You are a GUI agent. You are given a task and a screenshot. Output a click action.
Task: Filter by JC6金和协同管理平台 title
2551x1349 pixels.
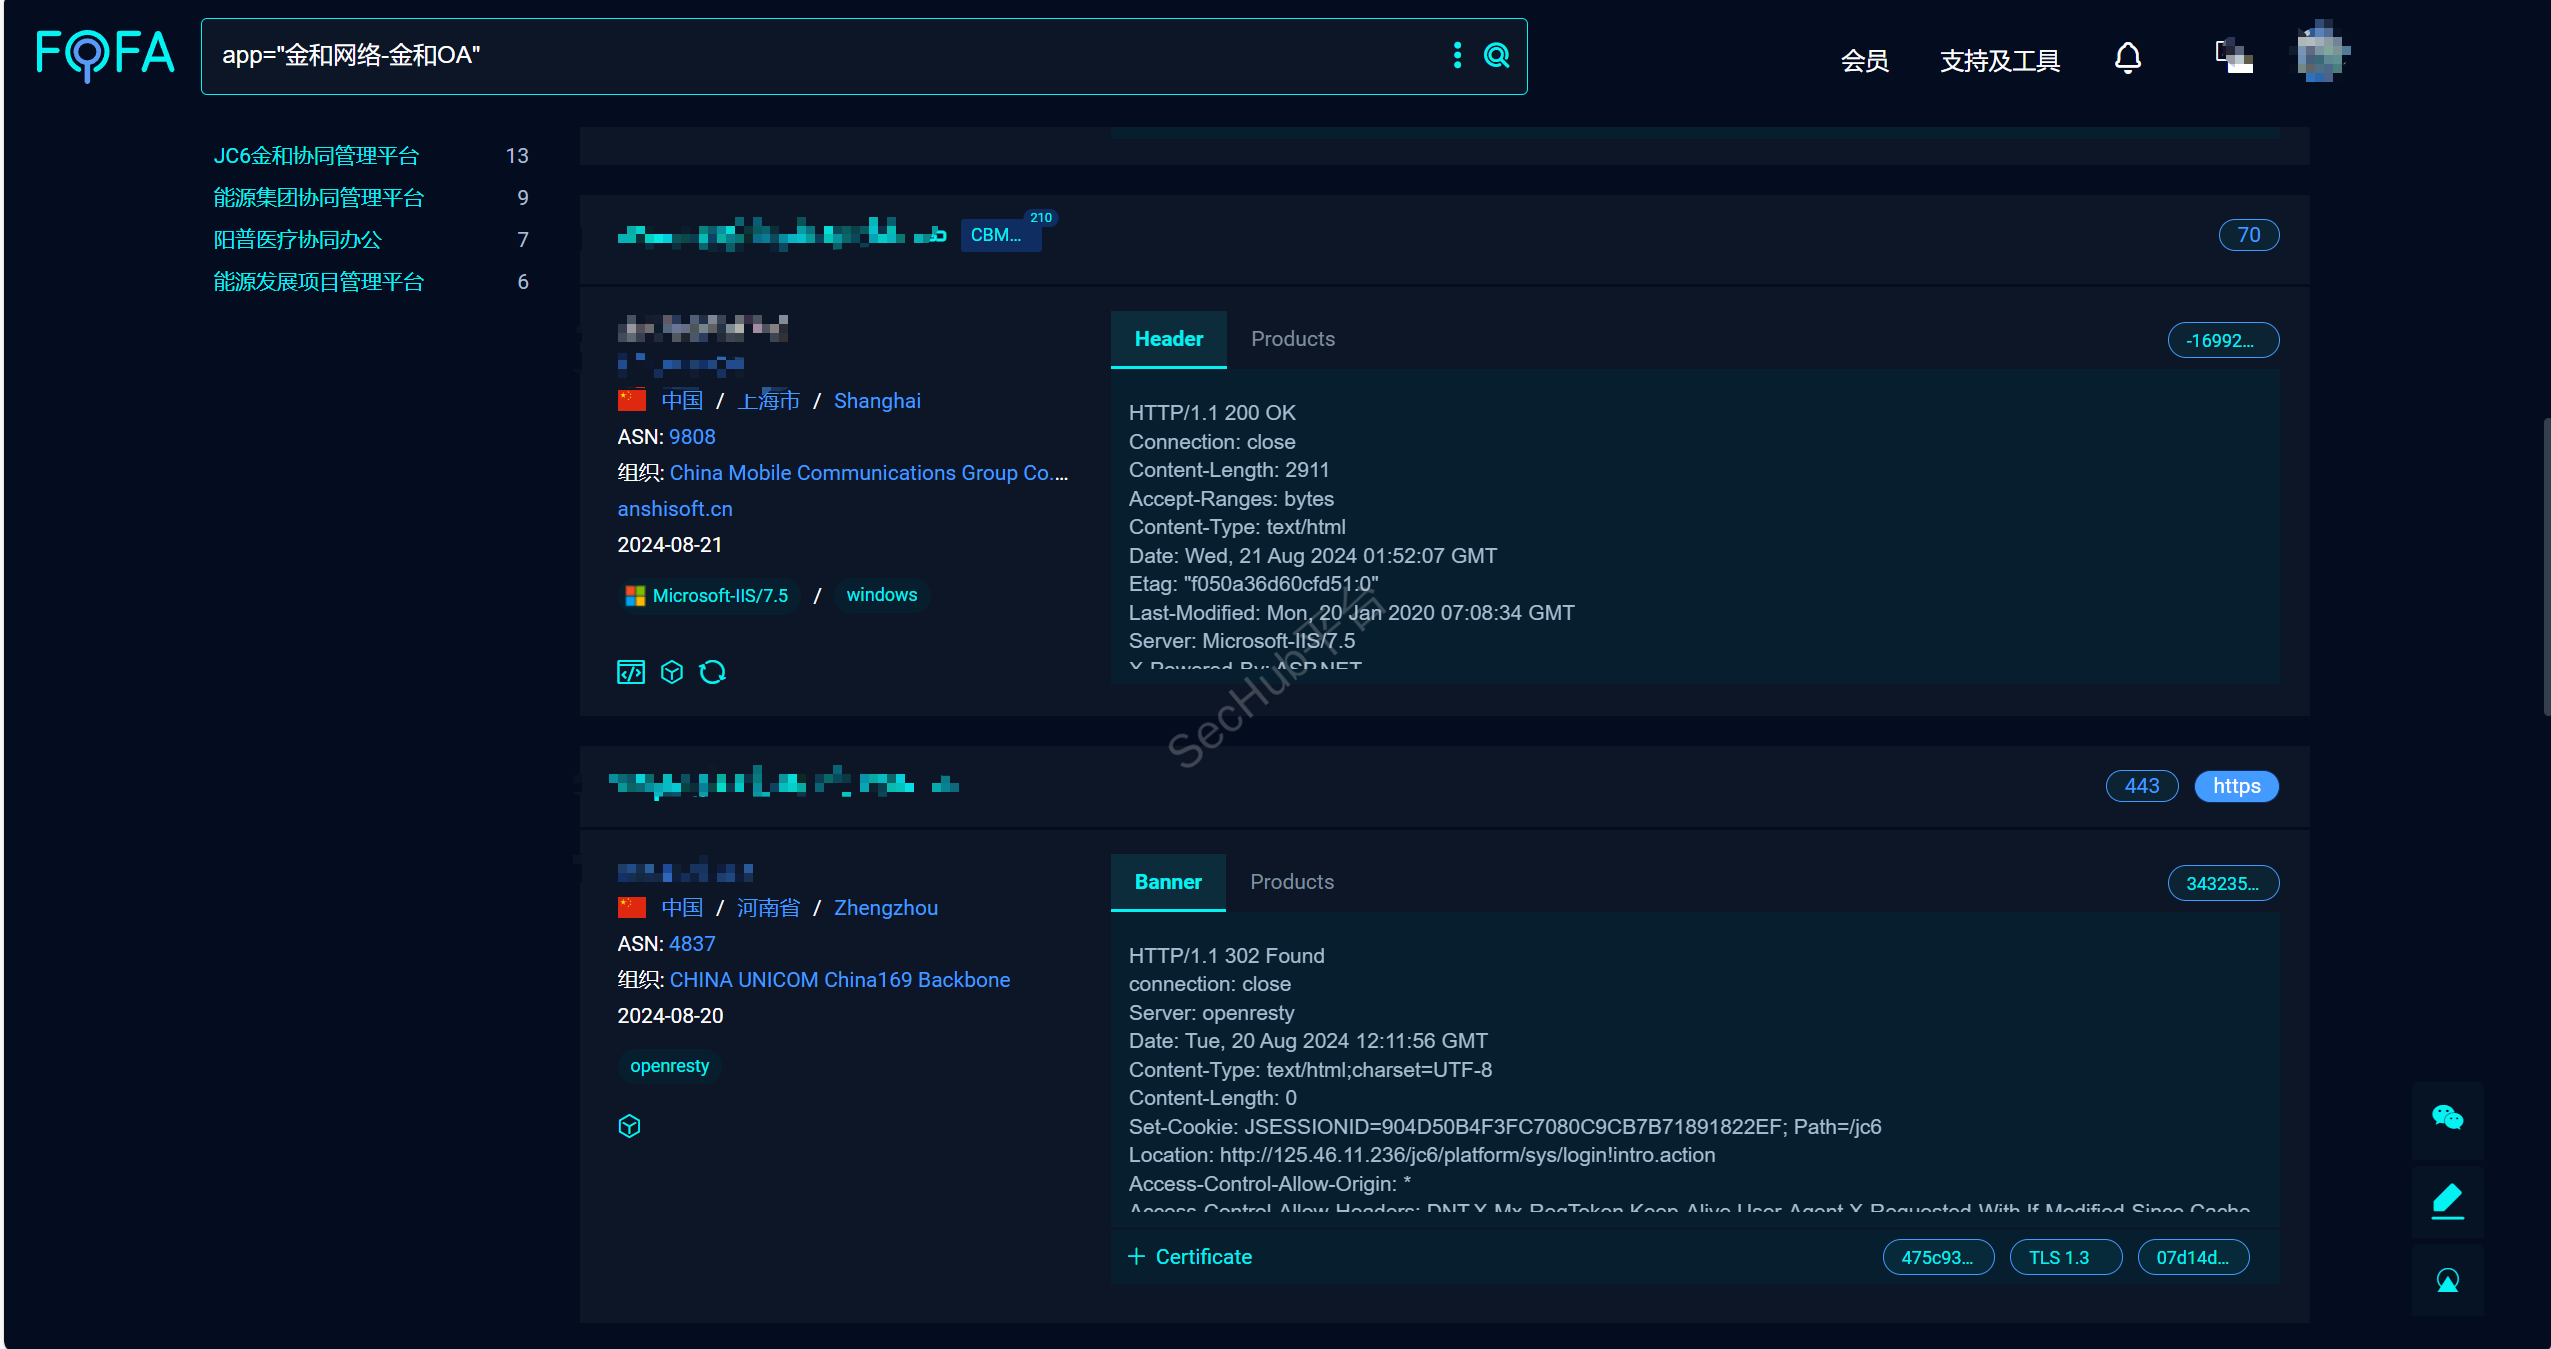(x=316, y=156)
